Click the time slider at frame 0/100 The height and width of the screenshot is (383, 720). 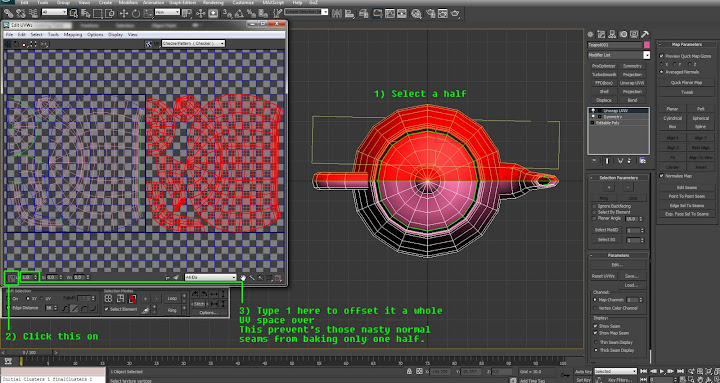pos(28,352)
